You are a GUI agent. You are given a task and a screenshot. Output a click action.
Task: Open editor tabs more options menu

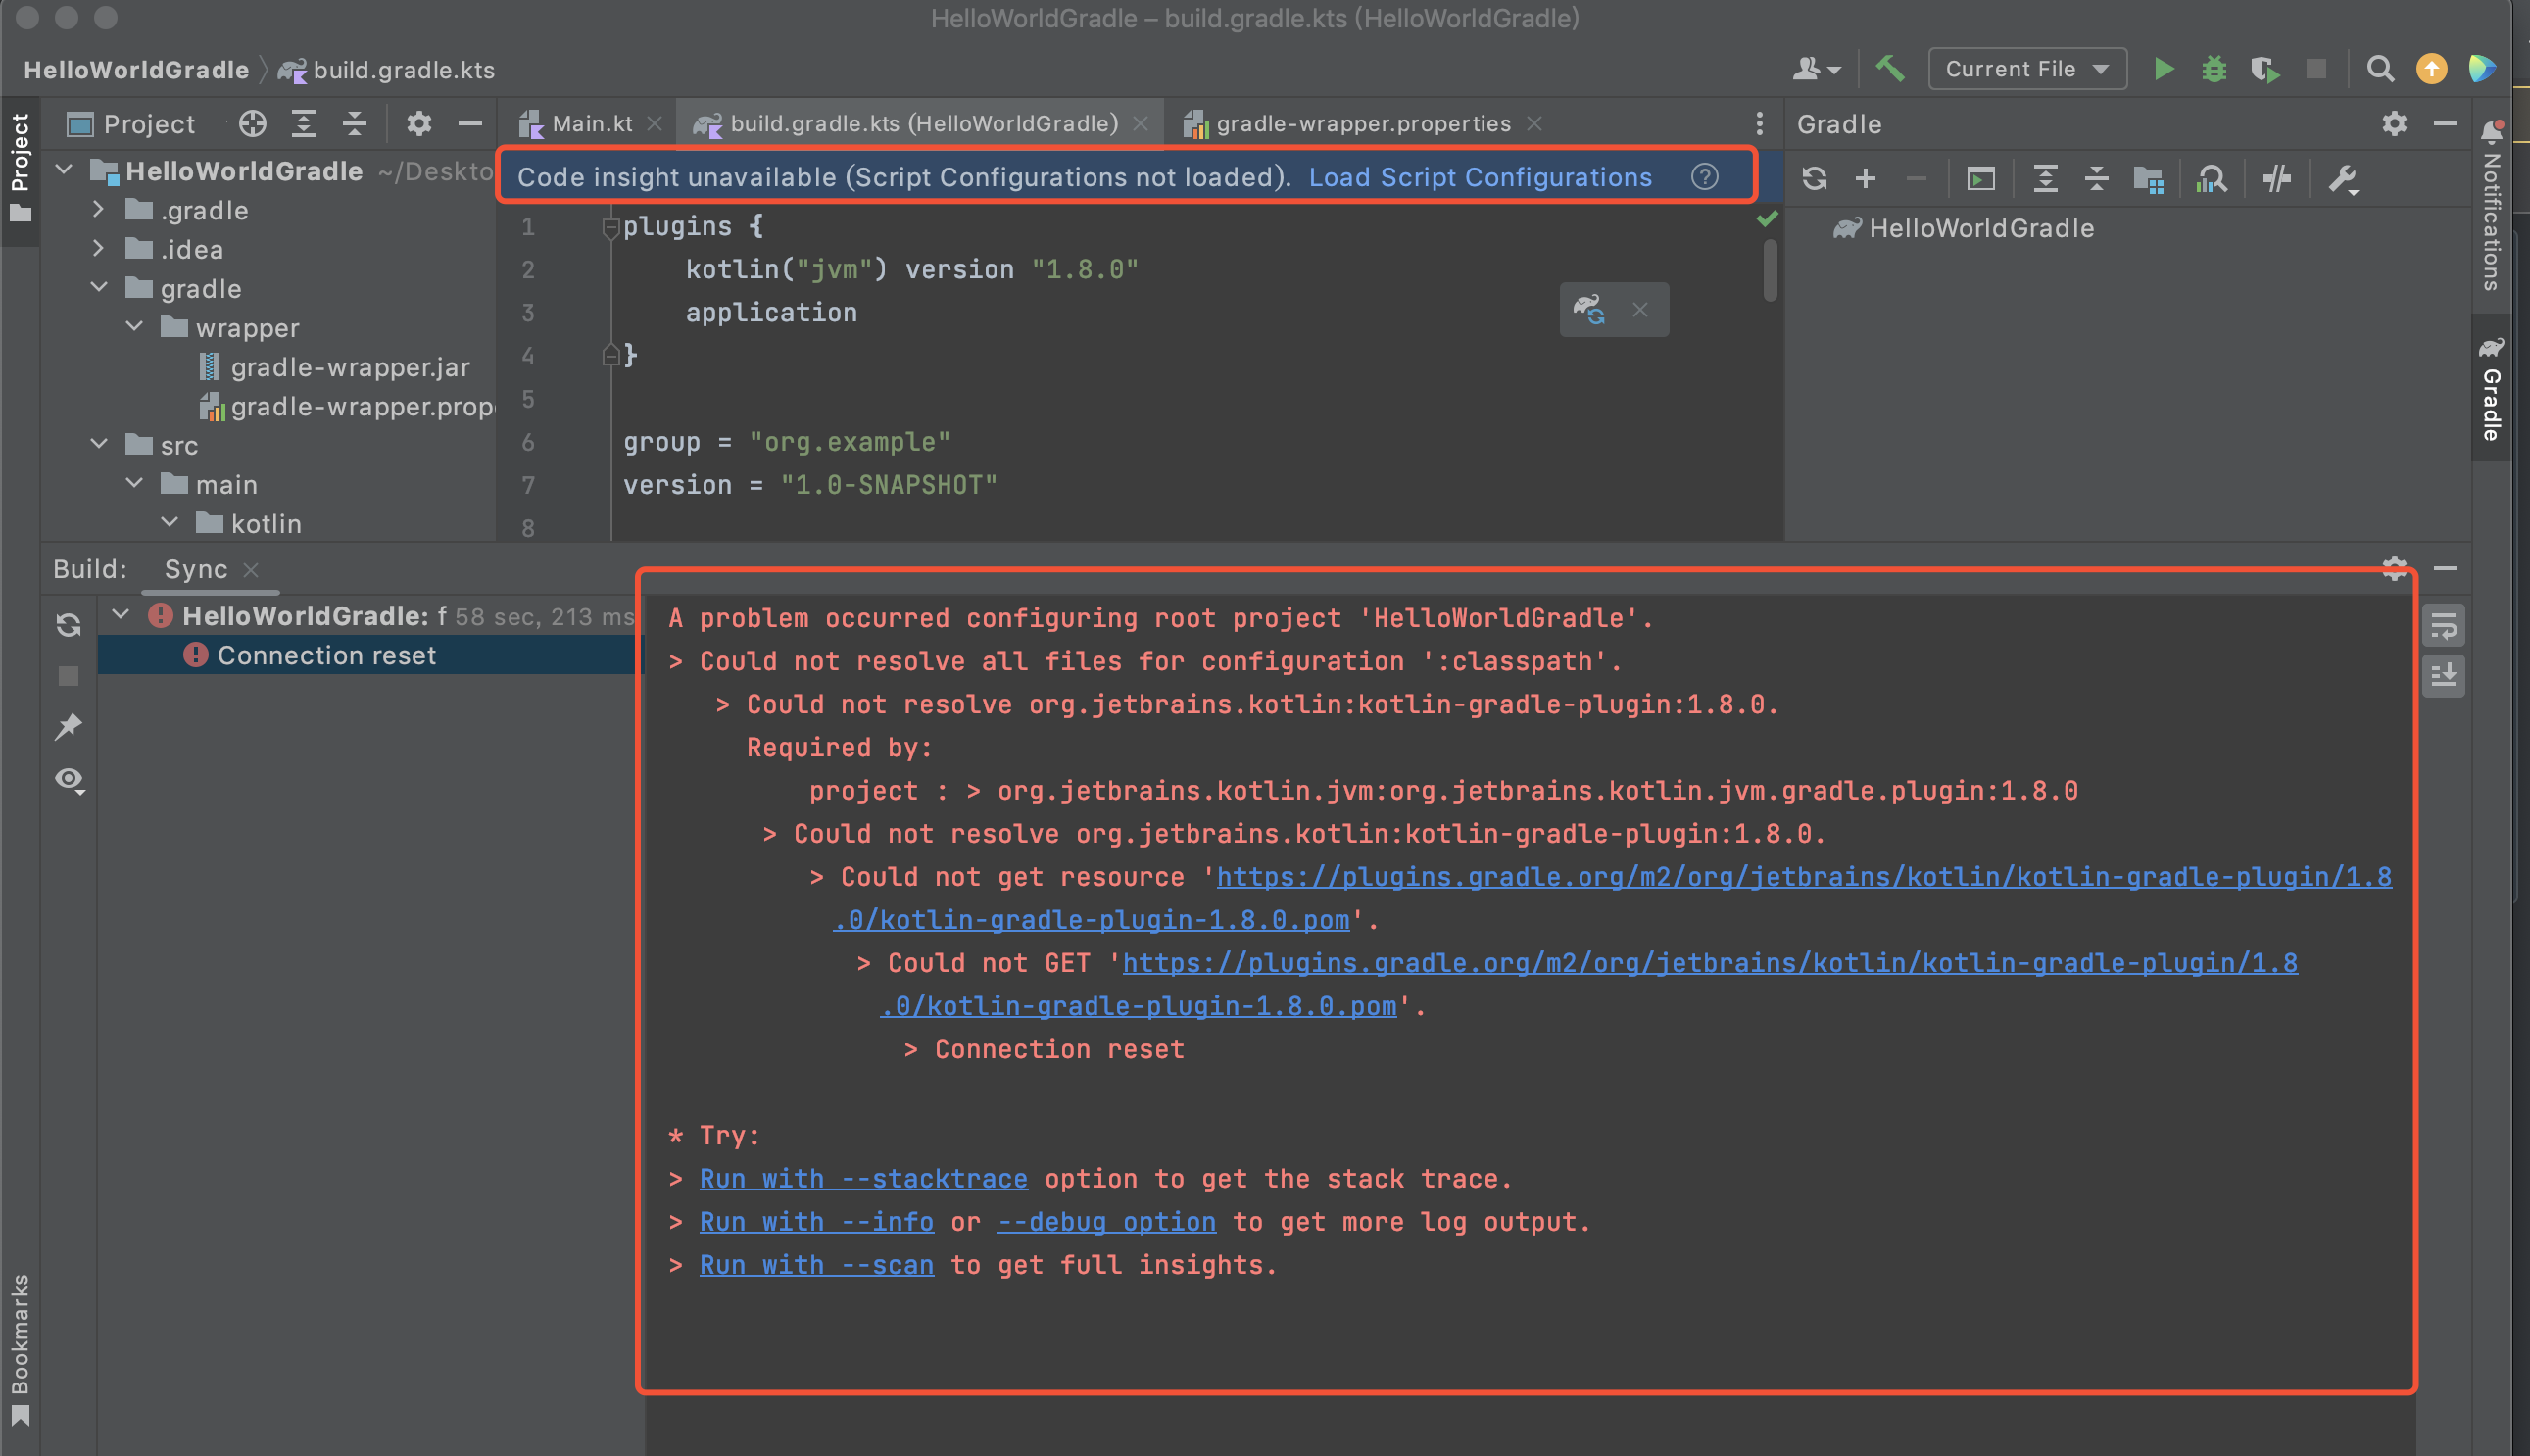click(x=1759, y=124)
